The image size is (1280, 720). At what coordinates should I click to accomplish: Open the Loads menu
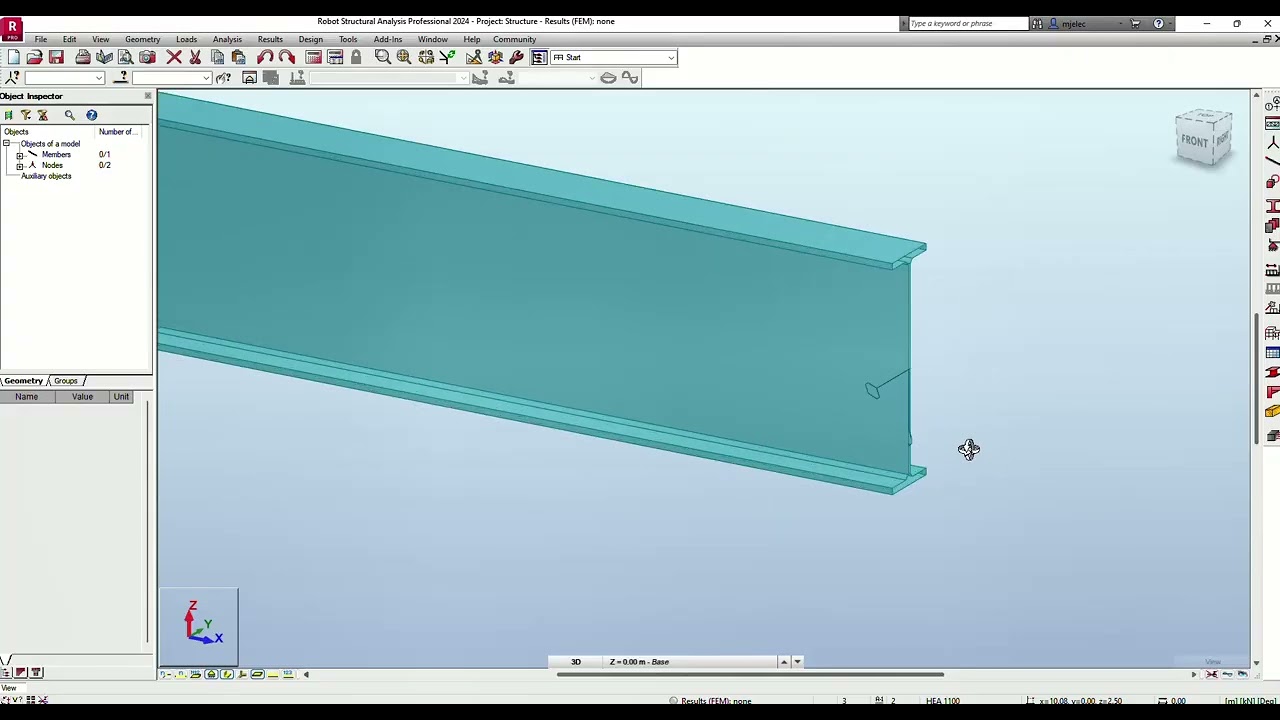(x=186, y=39)
